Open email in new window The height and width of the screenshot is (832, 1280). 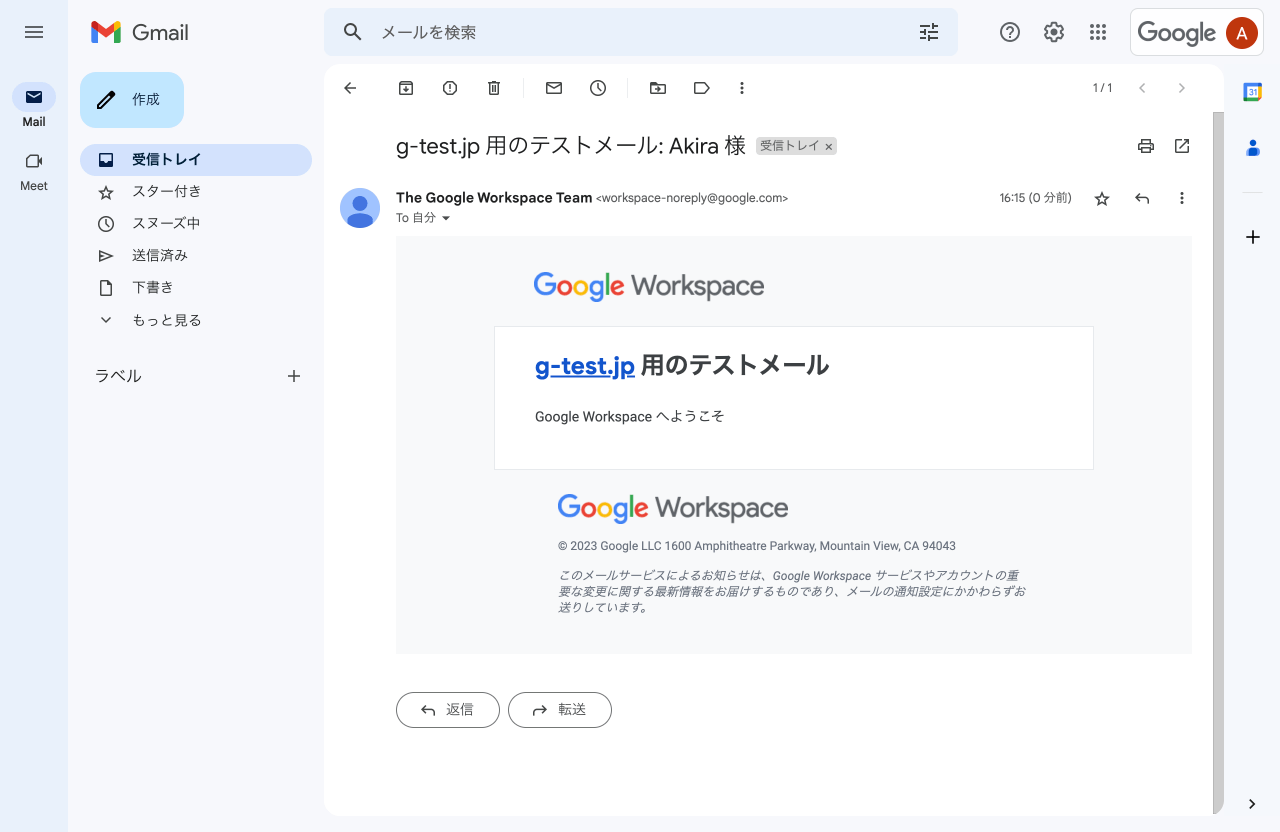(1182, 146)
